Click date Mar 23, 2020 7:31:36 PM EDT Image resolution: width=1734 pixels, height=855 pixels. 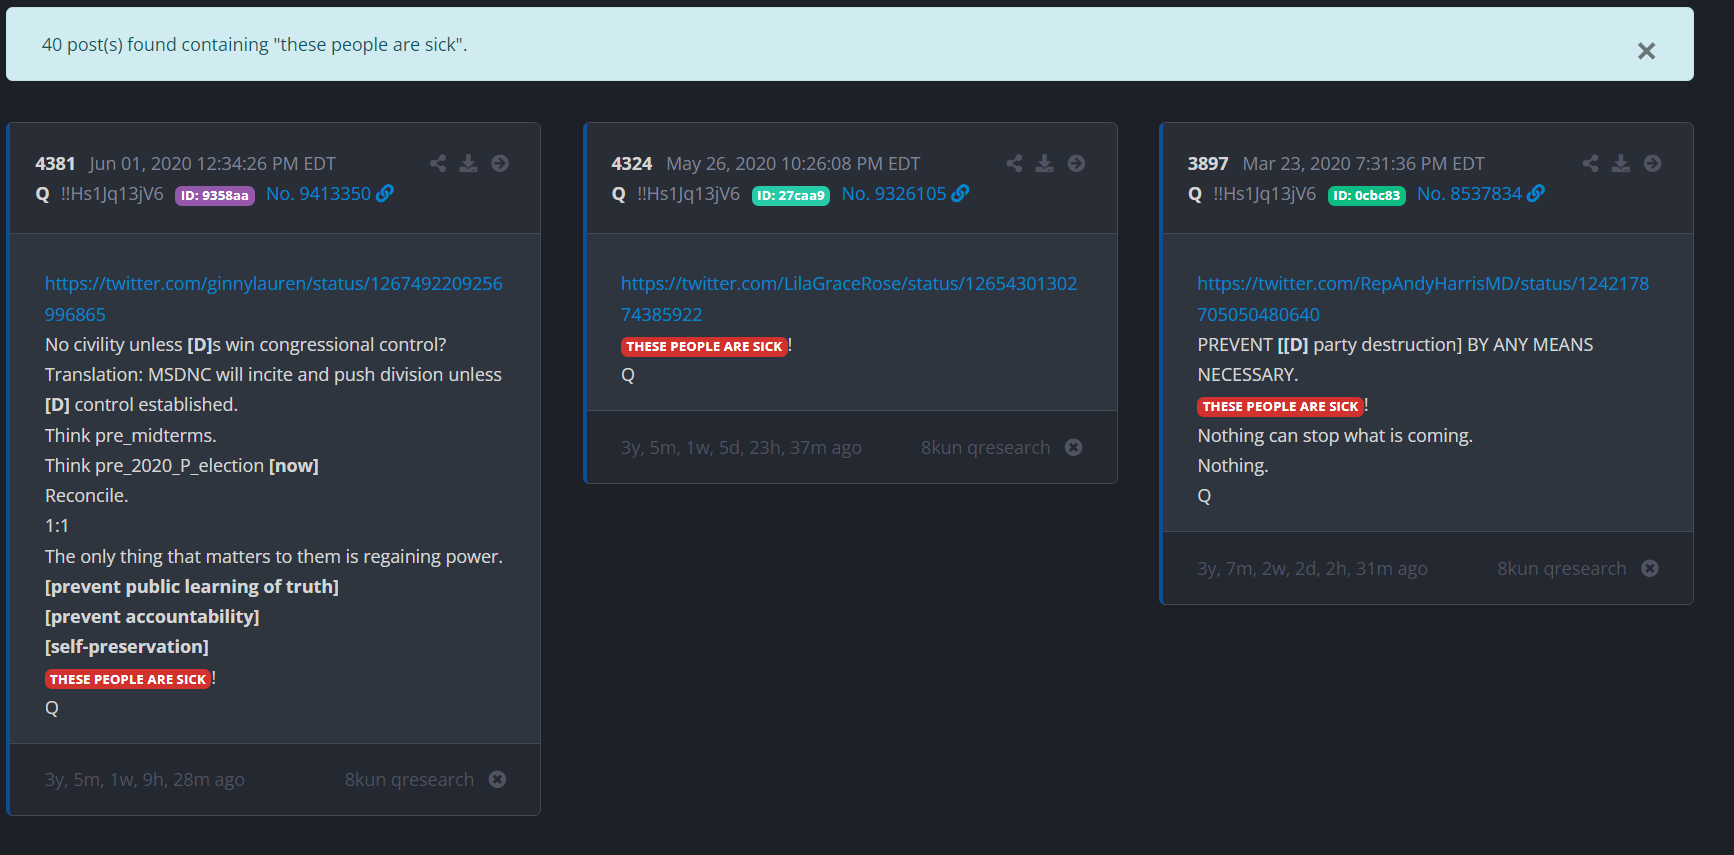tap(1363, 164)
